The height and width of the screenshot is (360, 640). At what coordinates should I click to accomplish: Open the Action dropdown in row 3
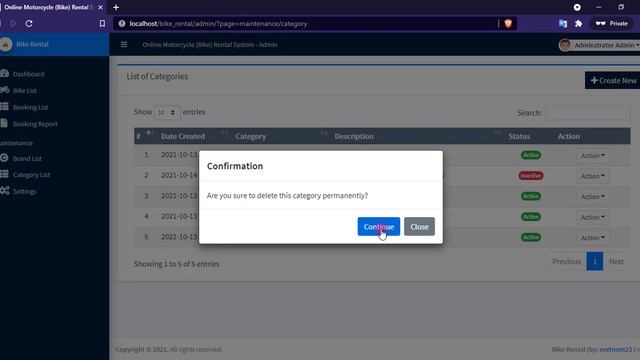[x=593, y=197]
